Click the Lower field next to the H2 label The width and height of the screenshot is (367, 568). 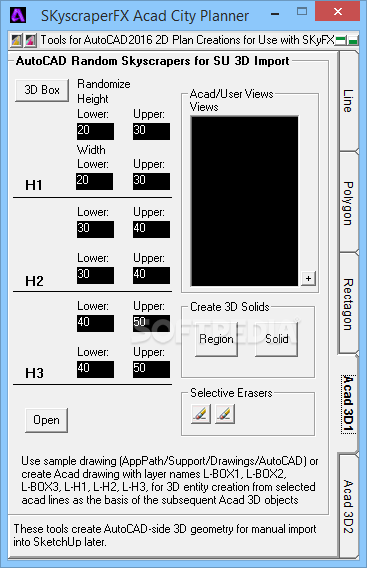[x=95, y=275]
